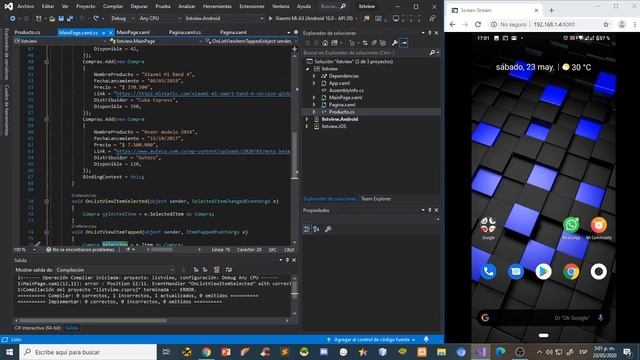Open Herramientas menu
This screenshot has height=360, width=640.
click(217, 6)
